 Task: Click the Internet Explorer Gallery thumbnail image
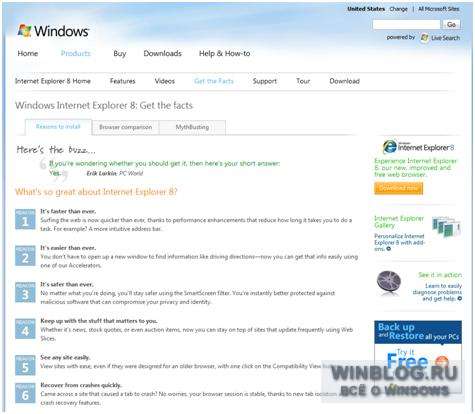(x=446, y=227)
